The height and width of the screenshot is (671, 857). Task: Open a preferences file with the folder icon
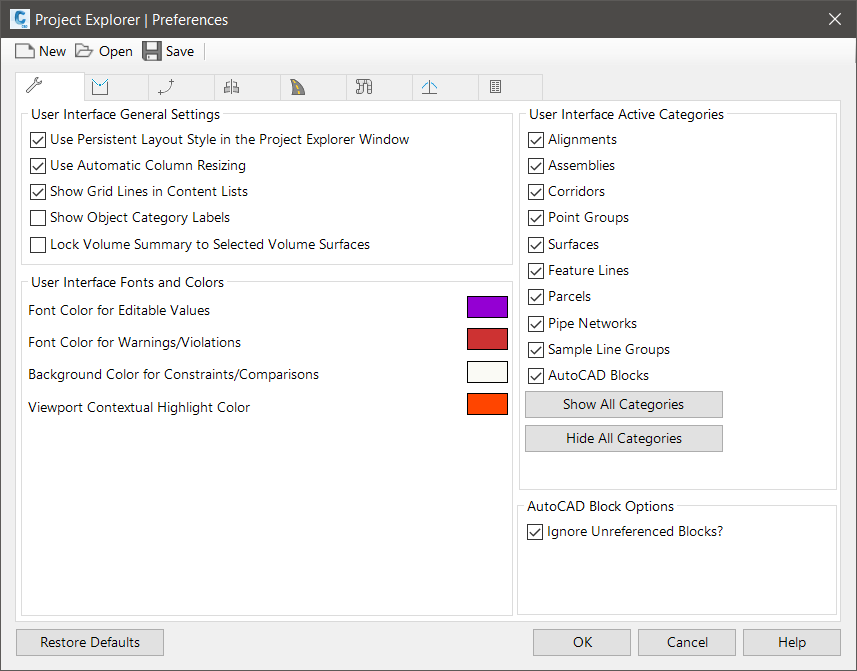click(x=84, y=51)
